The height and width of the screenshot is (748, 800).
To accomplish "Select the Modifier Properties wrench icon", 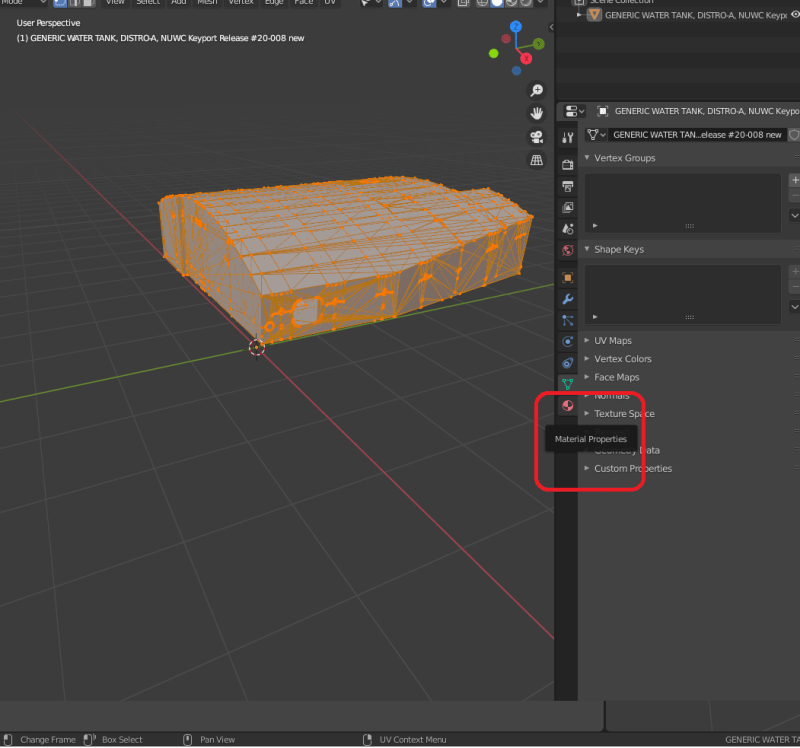I will (x=567, y=300).
